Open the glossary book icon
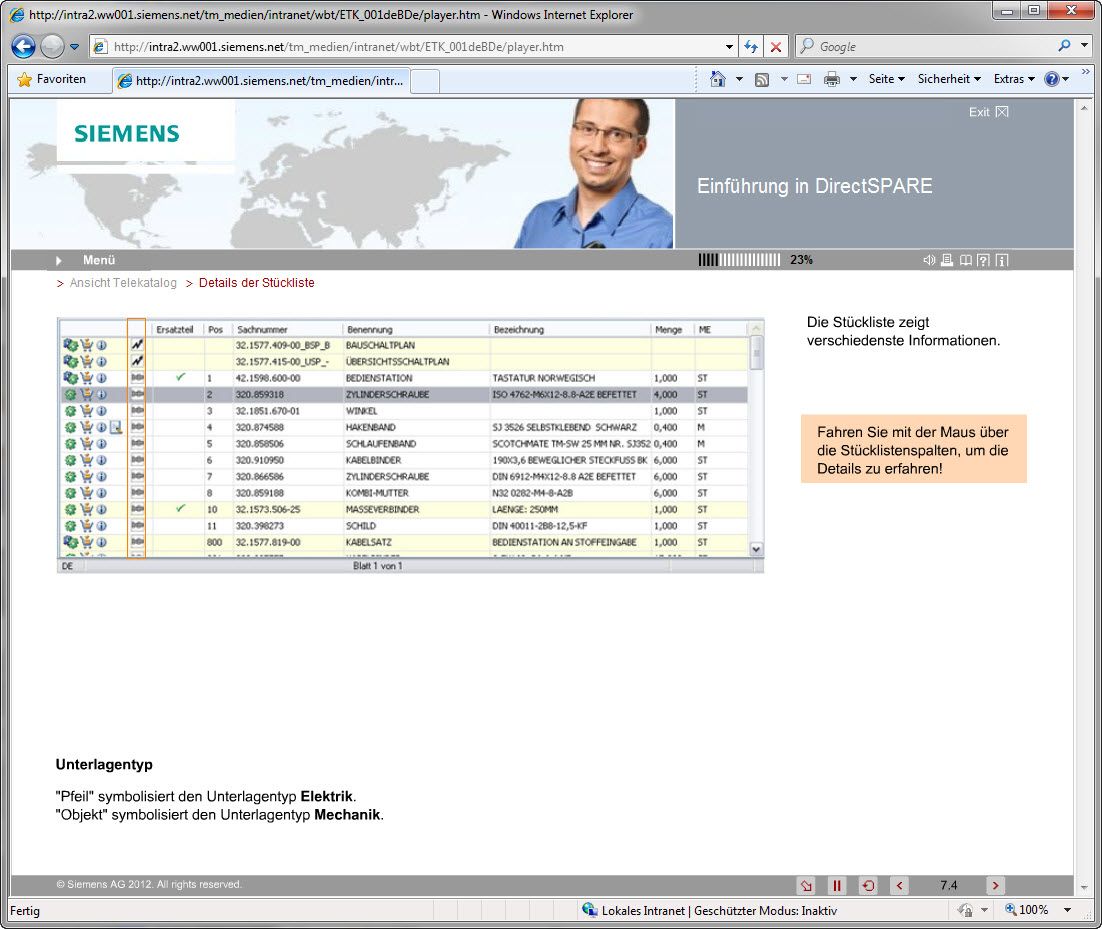This screenshot has width=1102, height=929. click(965, 260)
